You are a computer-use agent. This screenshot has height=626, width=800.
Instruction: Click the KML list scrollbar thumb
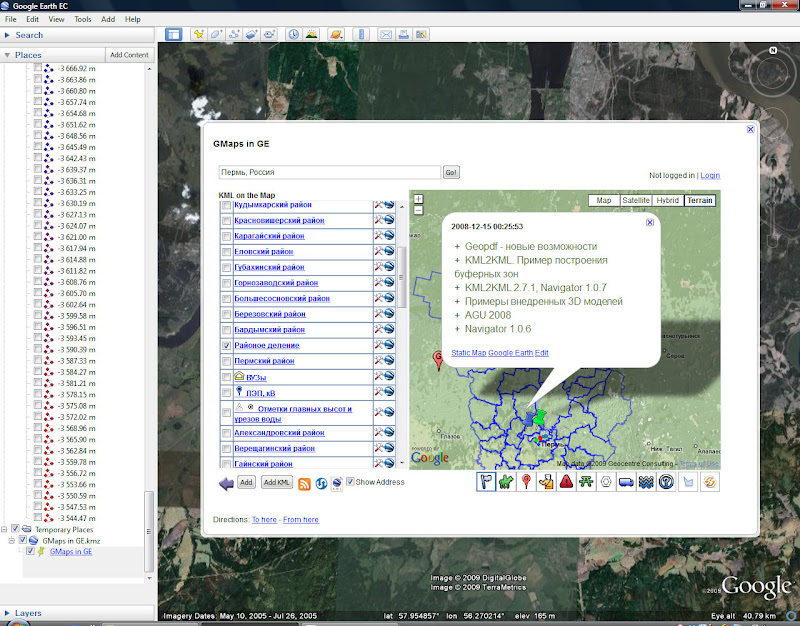click(401, 277)
